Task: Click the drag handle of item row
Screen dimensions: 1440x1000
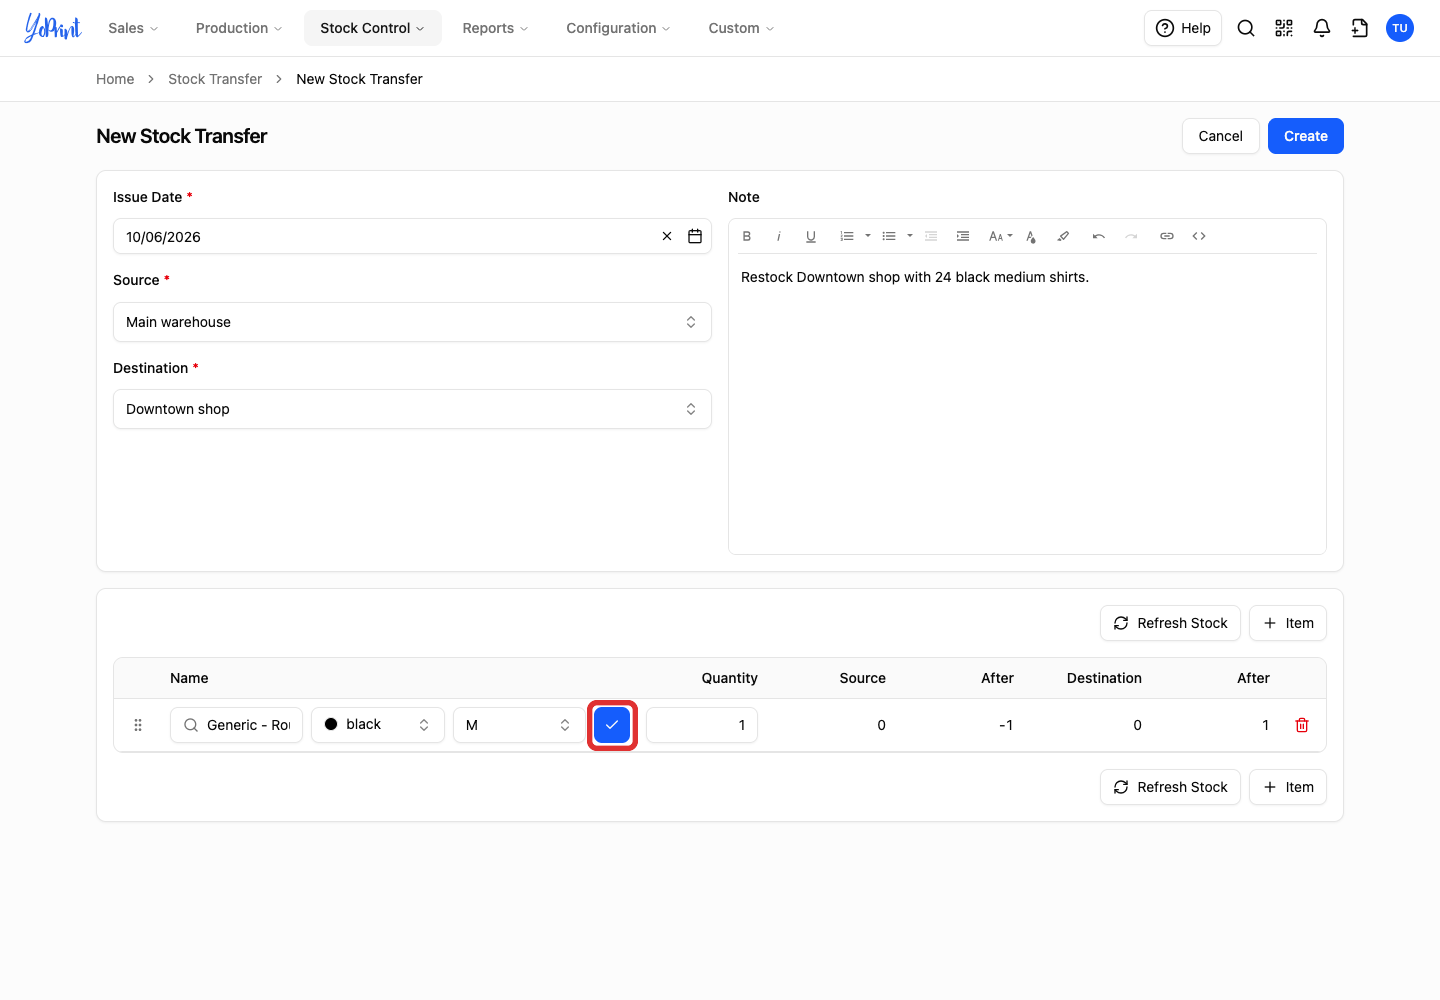Action: click(138, 725)
